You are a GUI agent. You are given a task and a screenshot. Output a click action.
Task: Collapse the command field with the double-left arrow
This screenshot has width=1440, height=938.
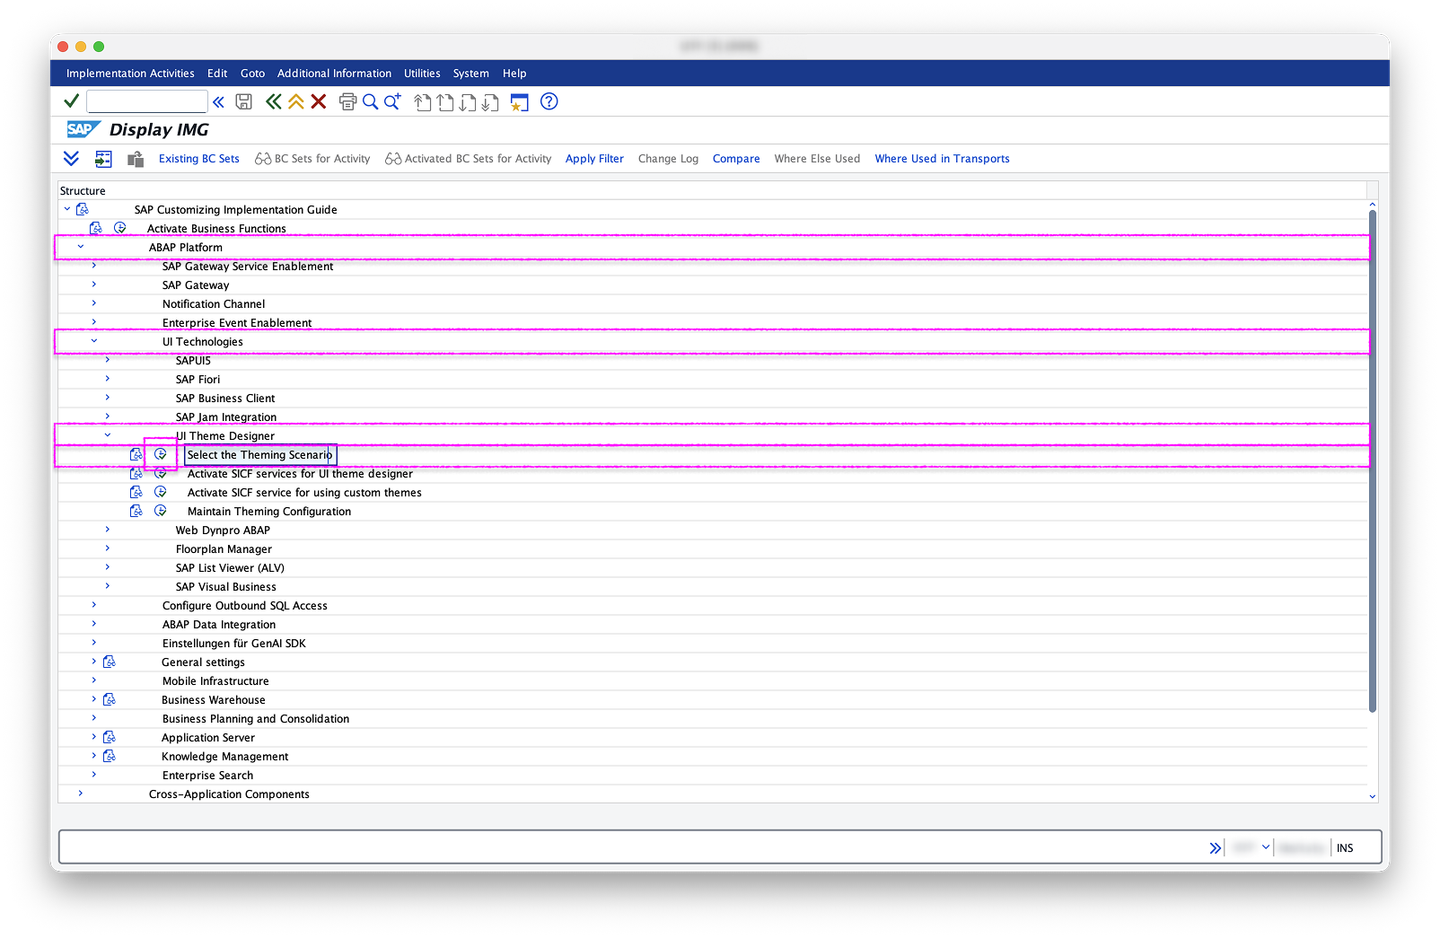[x=218, y=102]
